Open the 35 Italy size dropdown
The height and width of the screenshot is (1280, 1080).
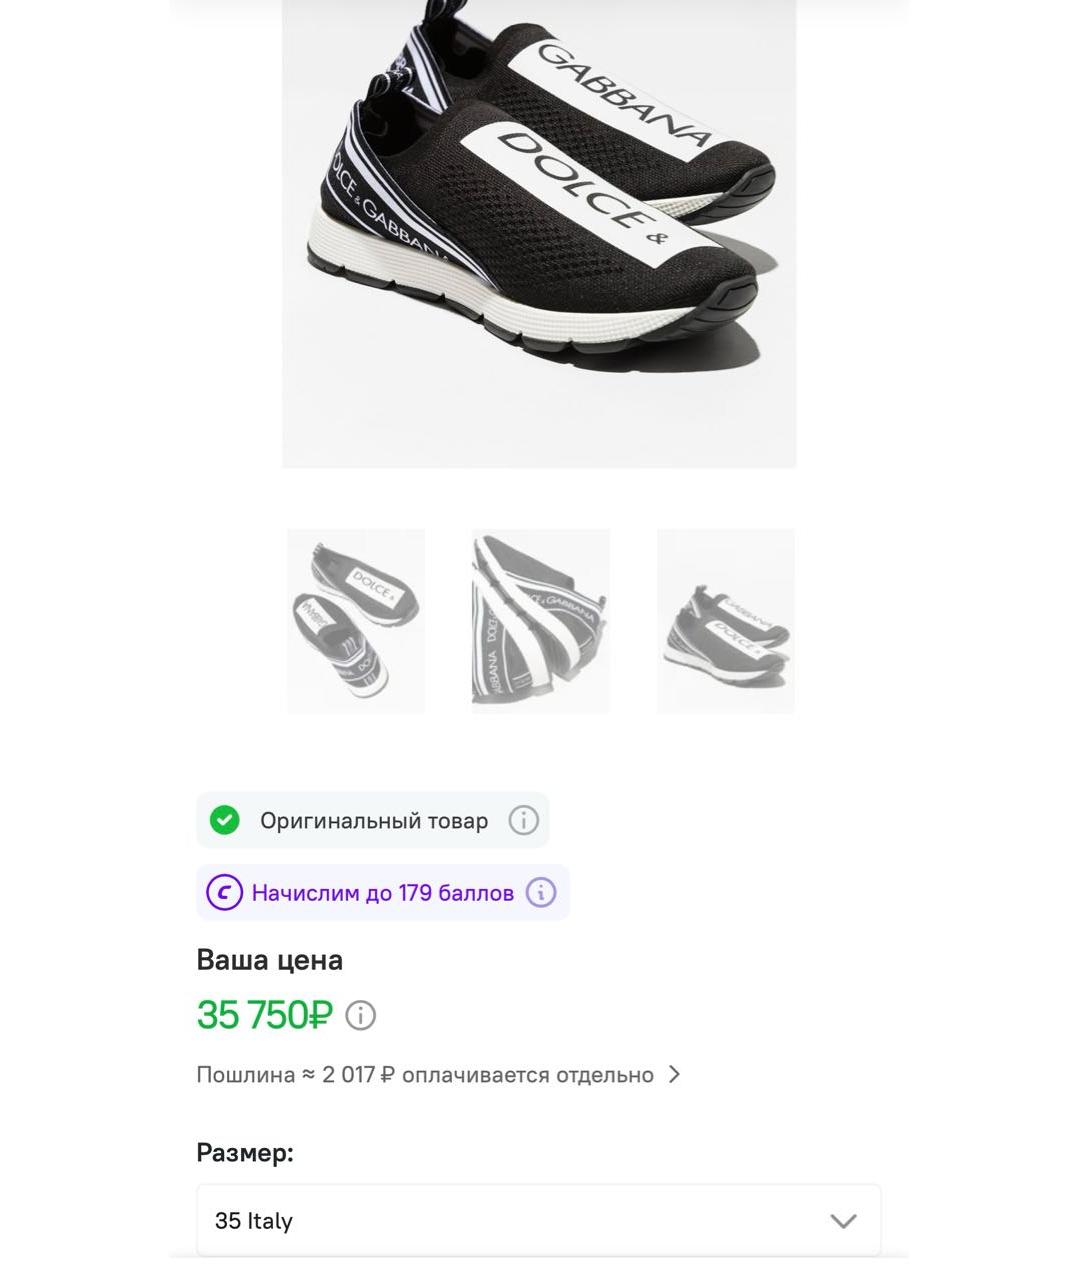[x=538, y=1221]
